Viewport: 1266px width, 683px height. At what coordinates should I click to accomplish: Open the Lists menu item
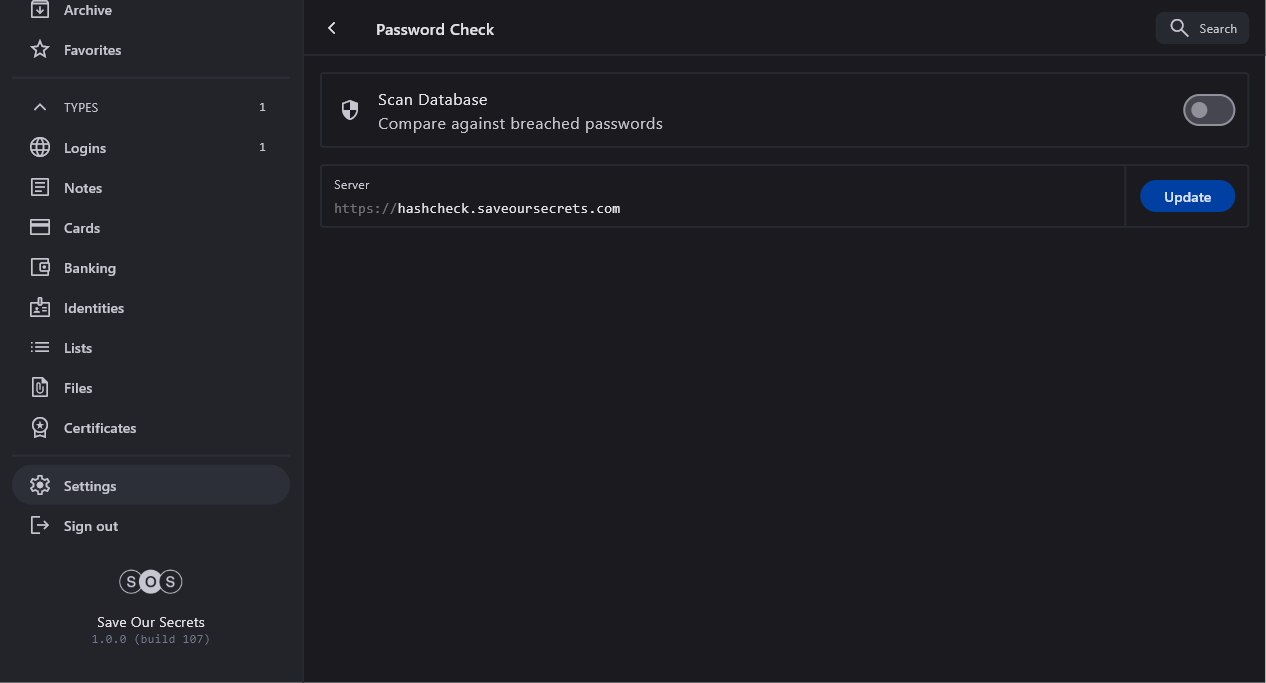(78, 348)
